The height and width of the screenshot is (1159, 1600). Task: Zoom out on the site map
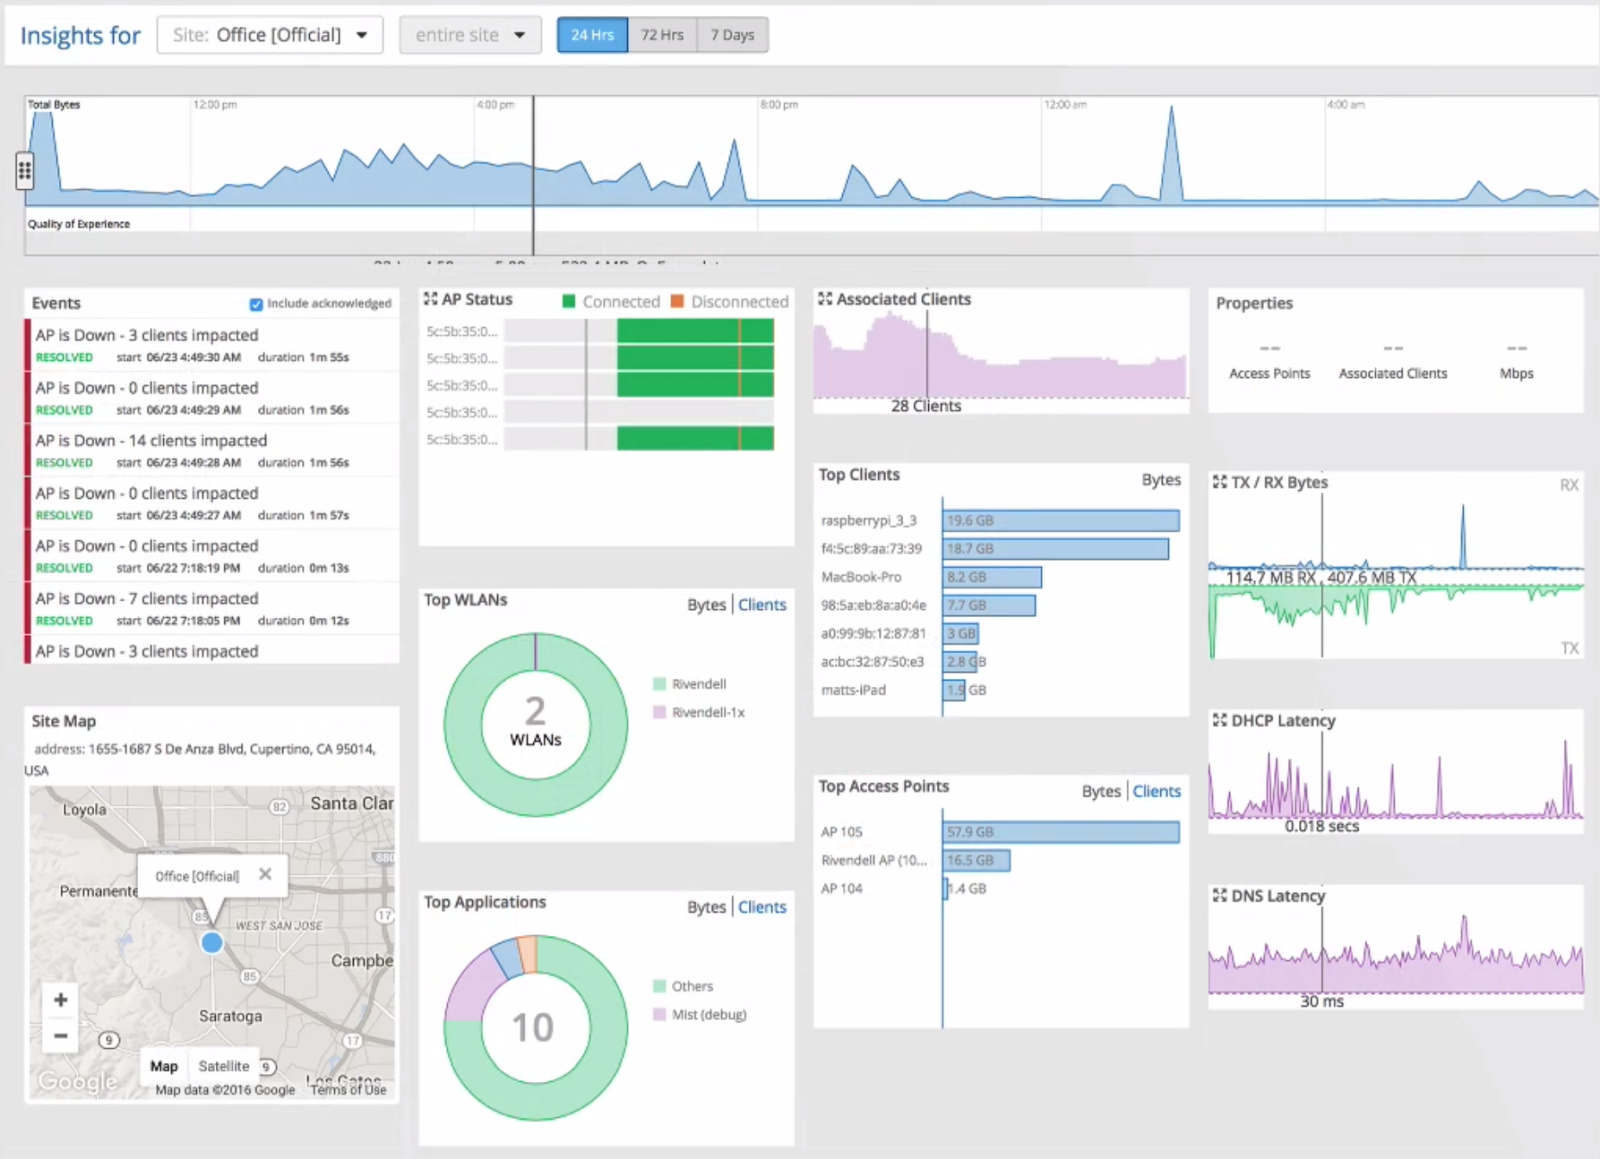[x=61, y=1035]
